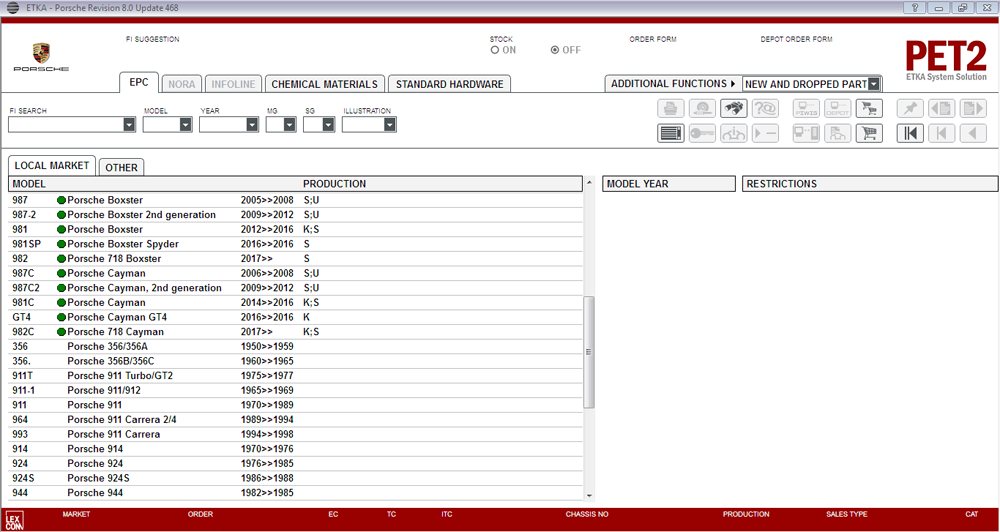
Task: Click the Restrictions column header
Action: (x=870, y=184)
